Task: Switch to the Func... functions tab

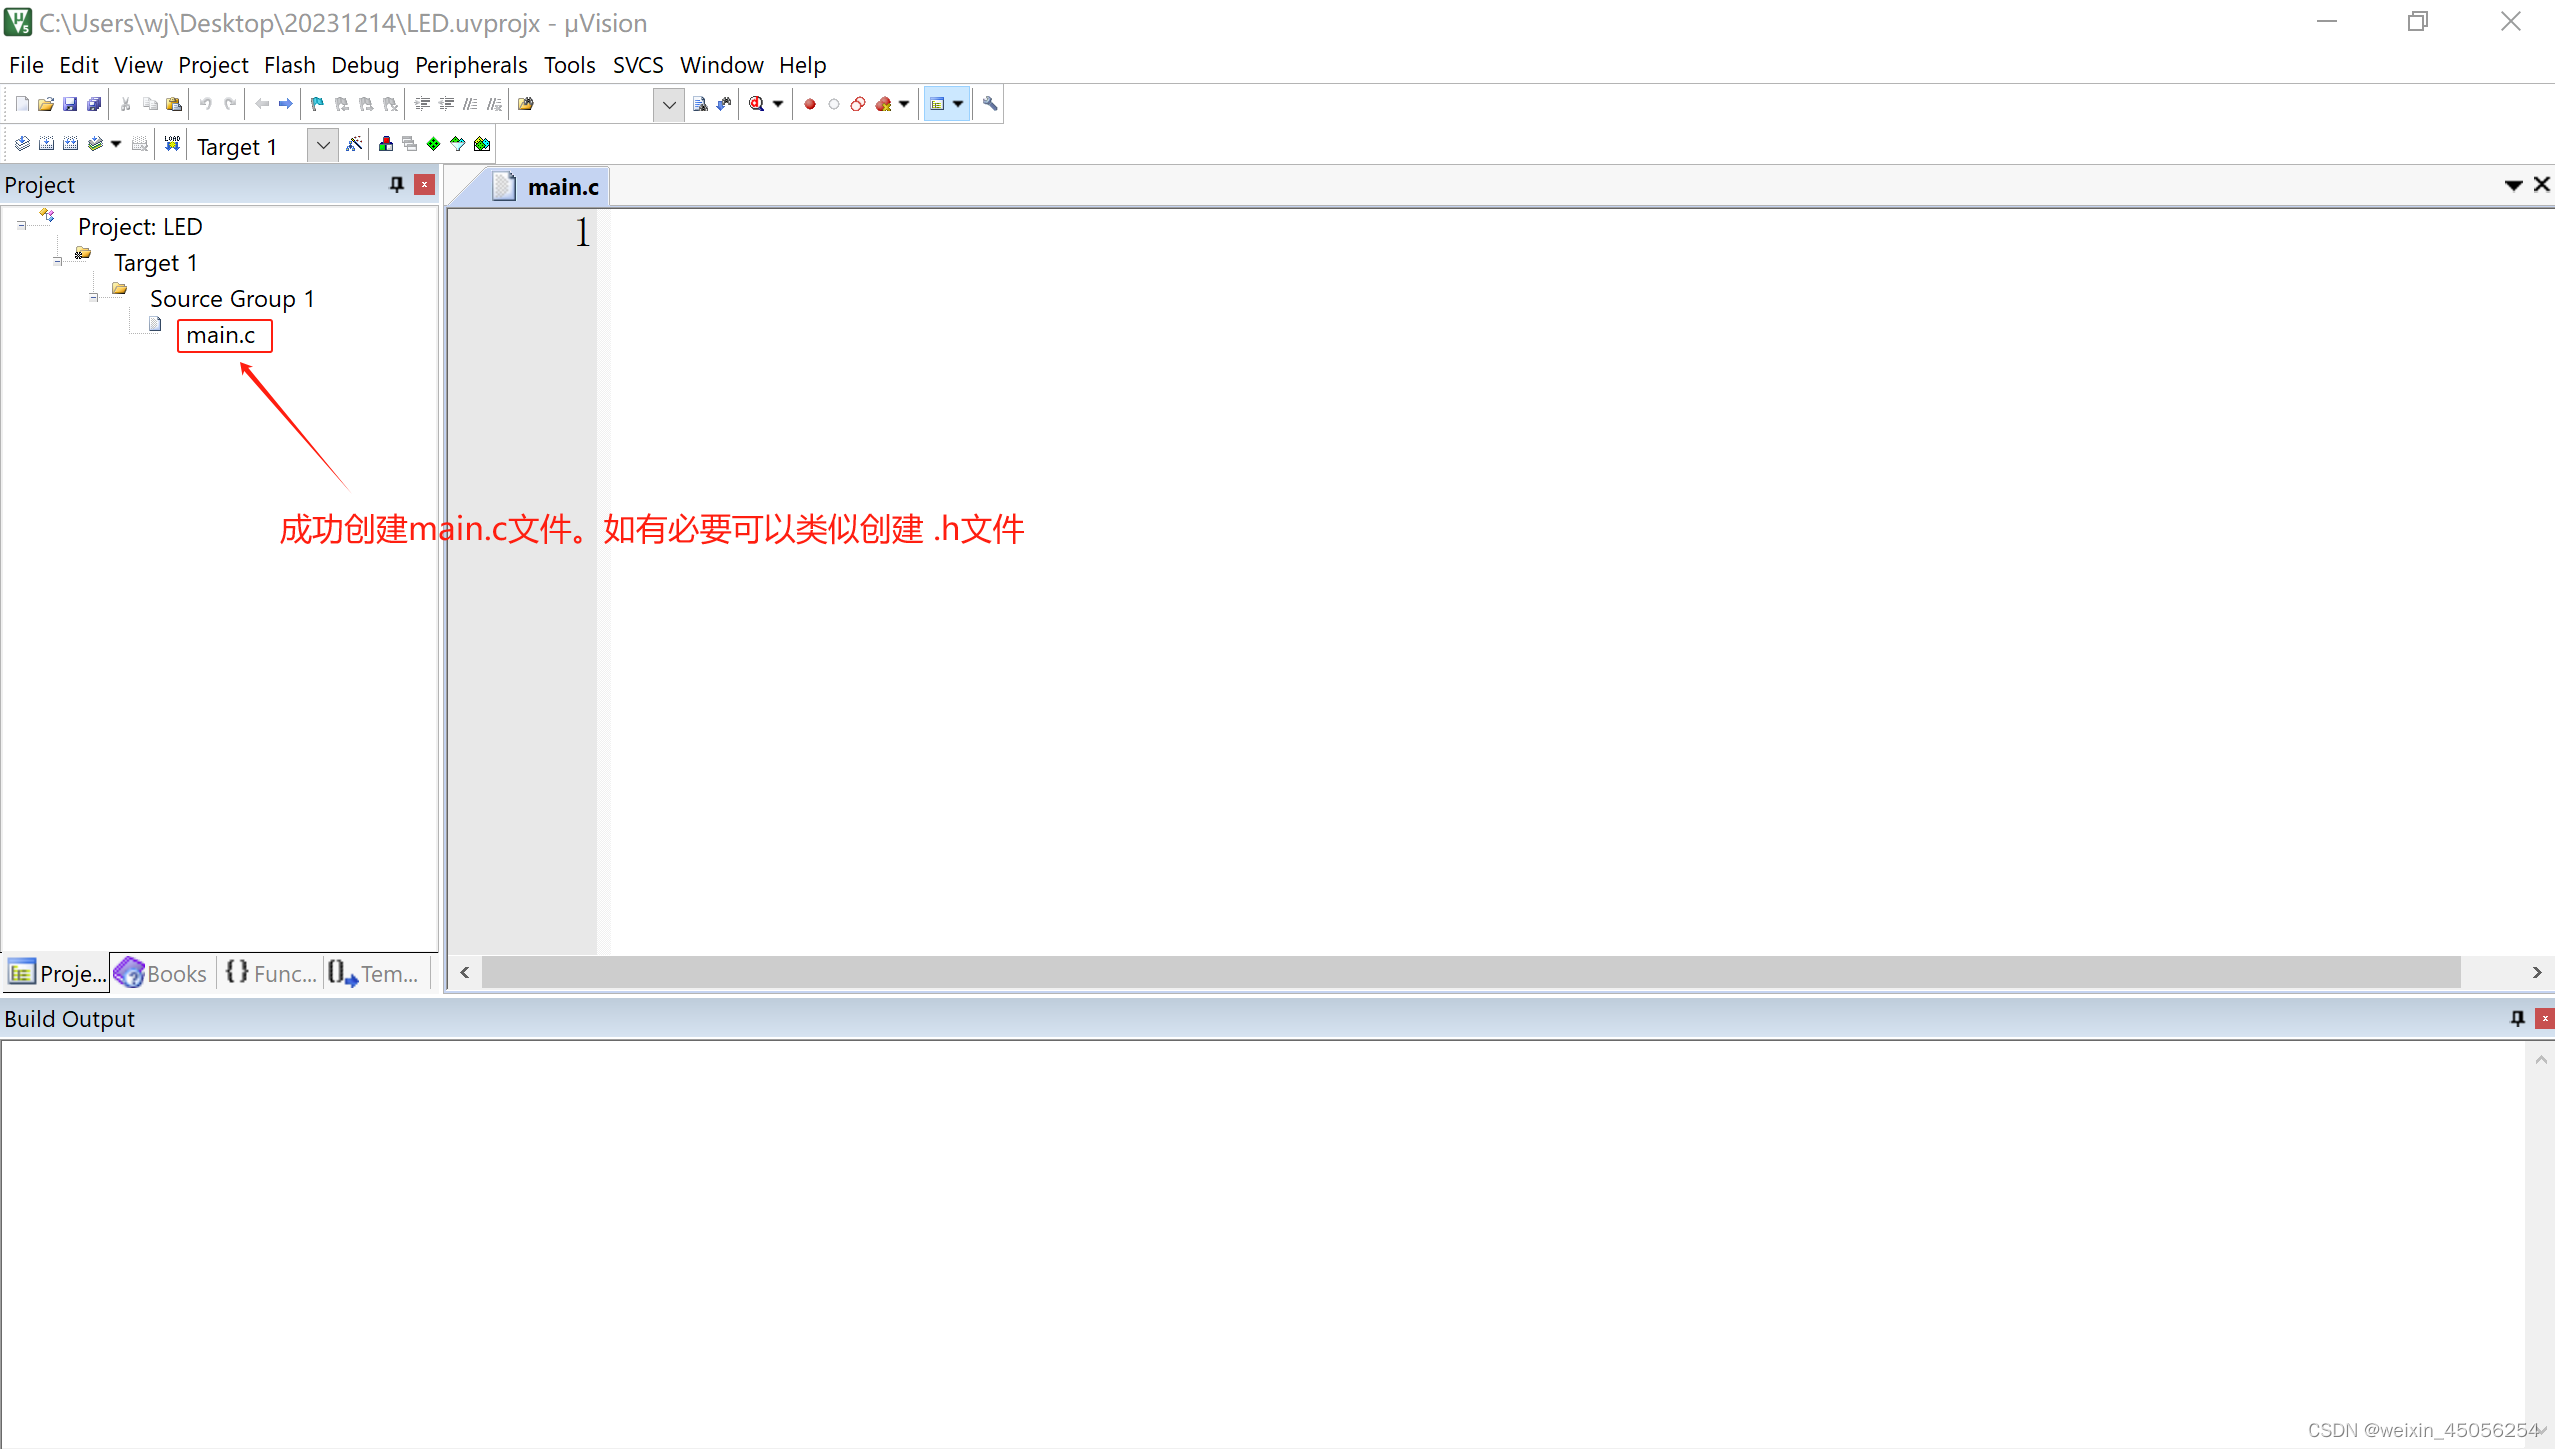Action: pos(271,973)
